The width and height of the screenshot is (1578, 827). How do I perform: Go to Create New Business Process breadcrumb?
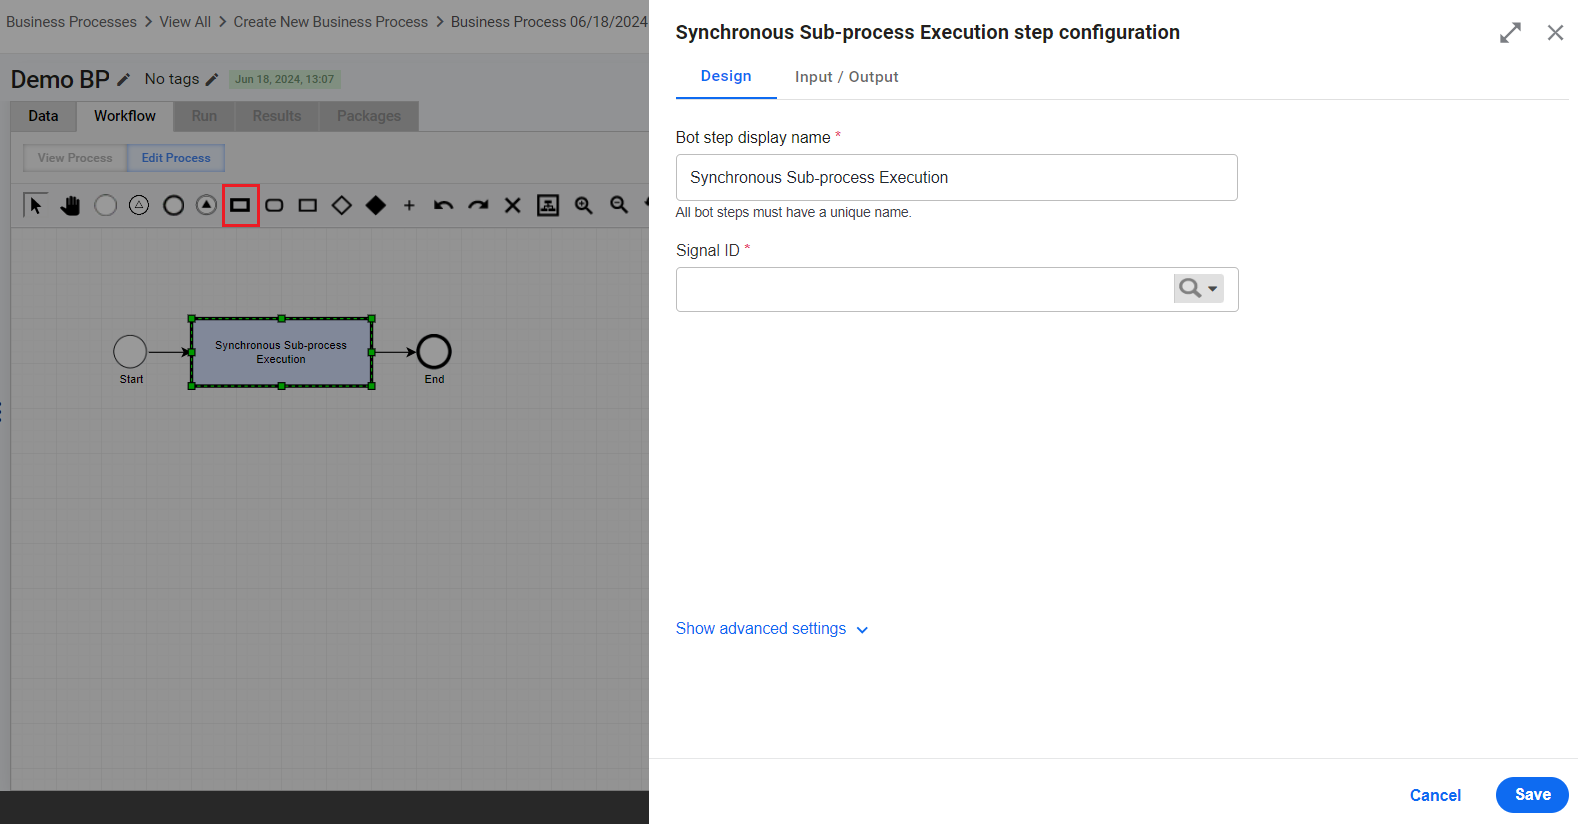[x=331, y=22]
